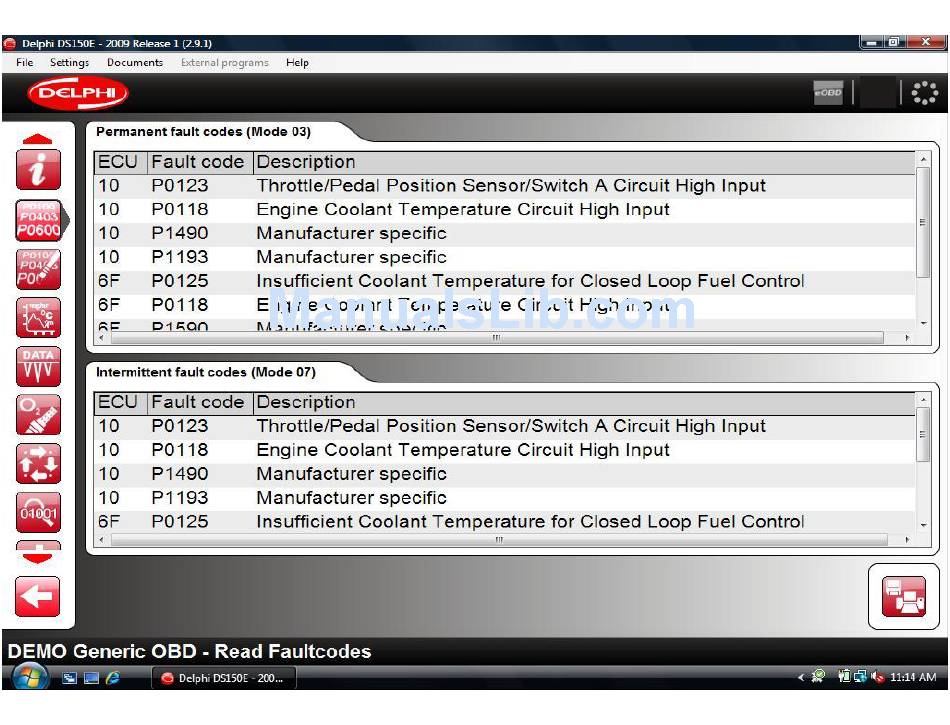Click ECU column header in Permanent table

pyautogui.click(x=121, y=162)
